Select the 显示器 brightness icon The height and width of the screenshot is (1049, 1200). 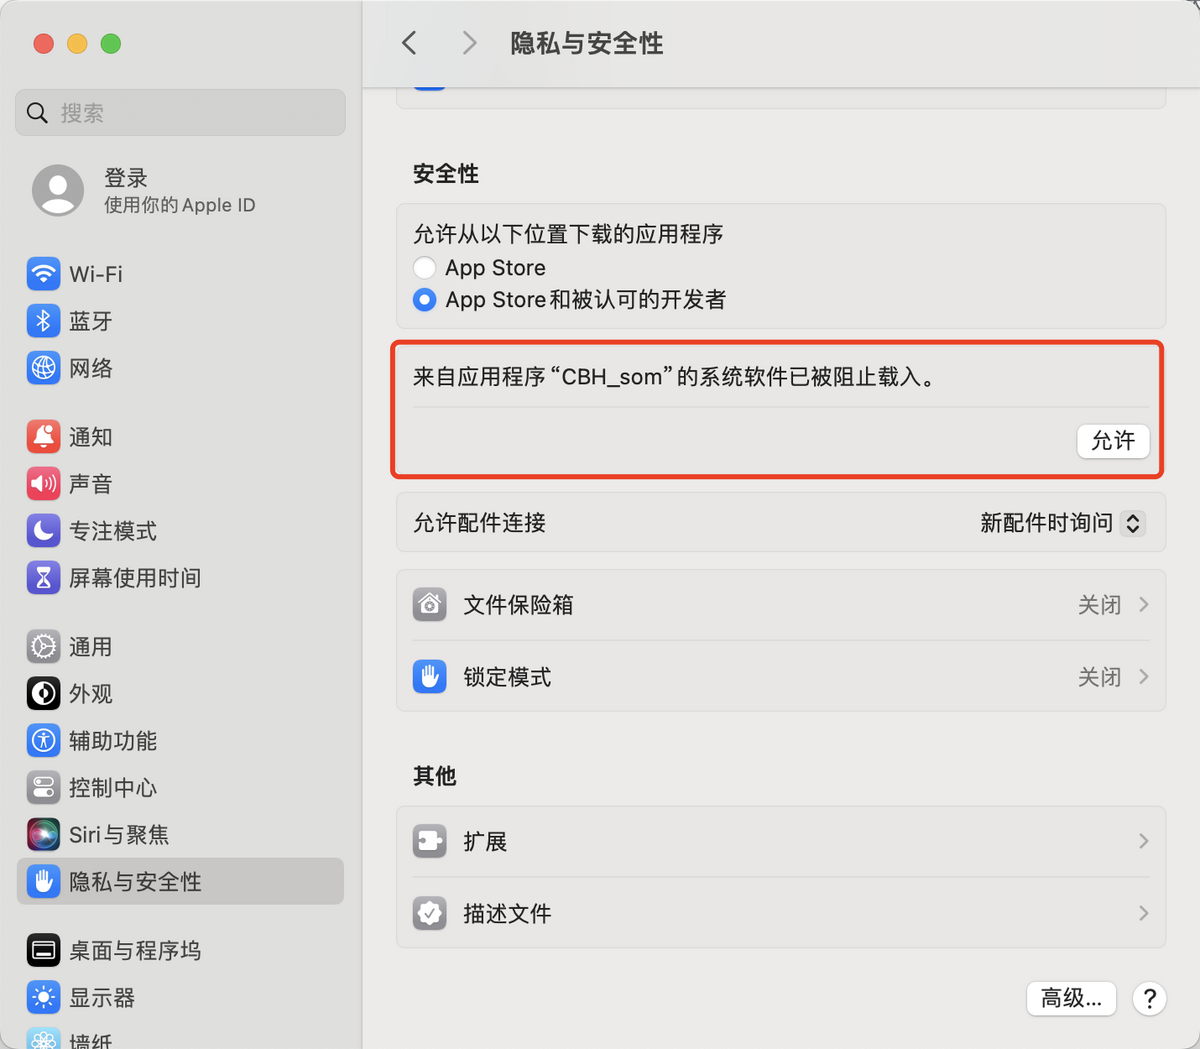(x=43, y=998)
